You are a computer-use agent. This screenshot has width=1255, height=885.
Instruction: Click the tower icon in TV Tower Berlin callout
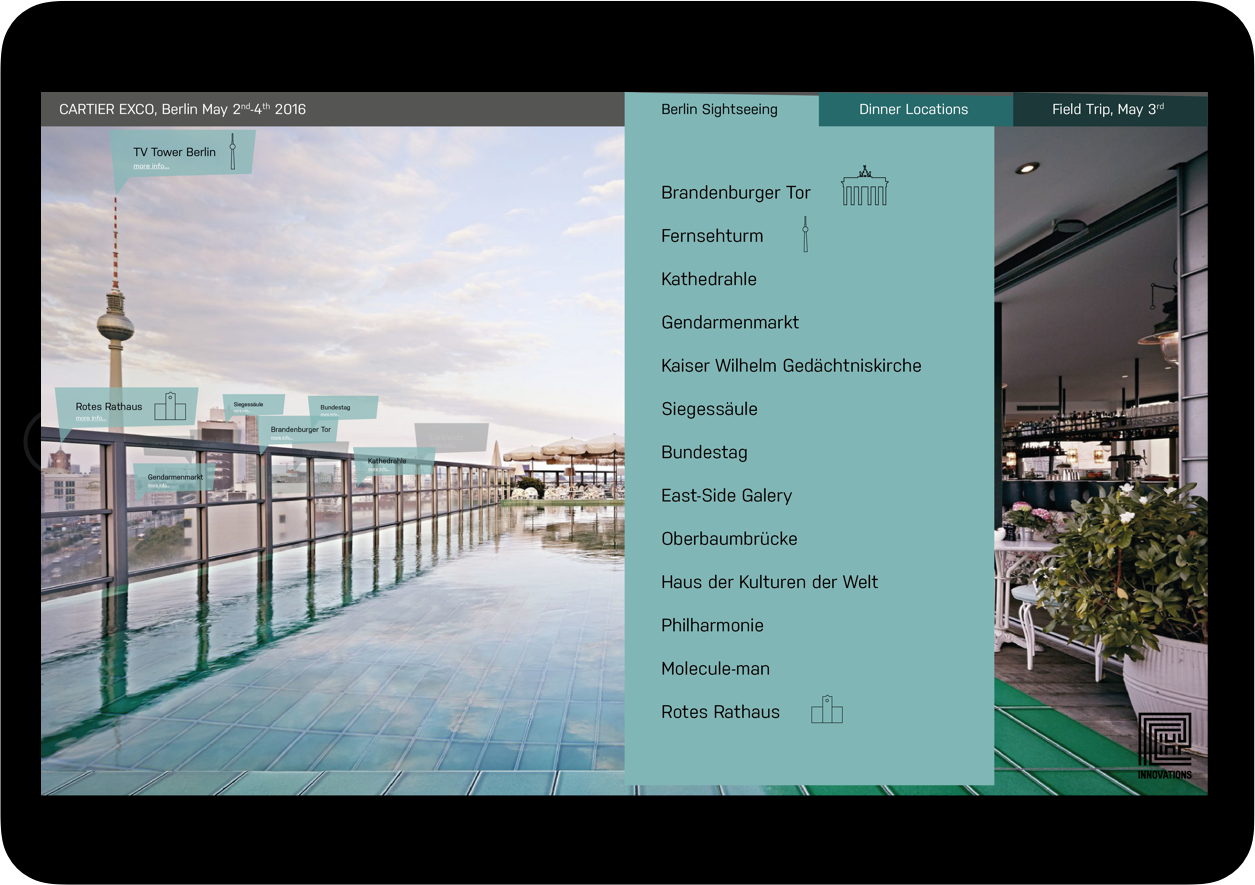[232, 151]
